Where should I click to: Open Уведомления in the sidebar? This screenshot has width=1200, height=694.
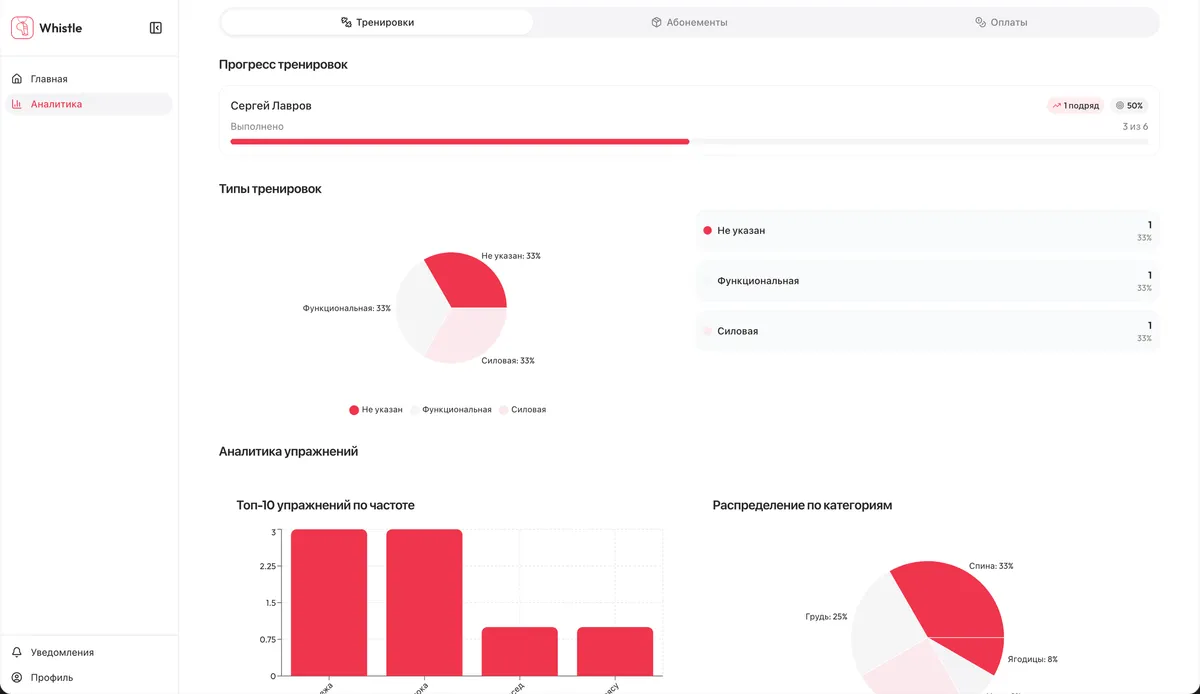click(x=89, y=652)
